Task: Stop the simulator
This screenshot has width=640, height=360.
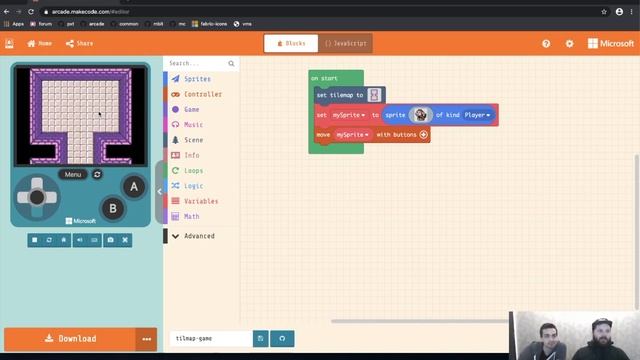Action: point(35,240)
